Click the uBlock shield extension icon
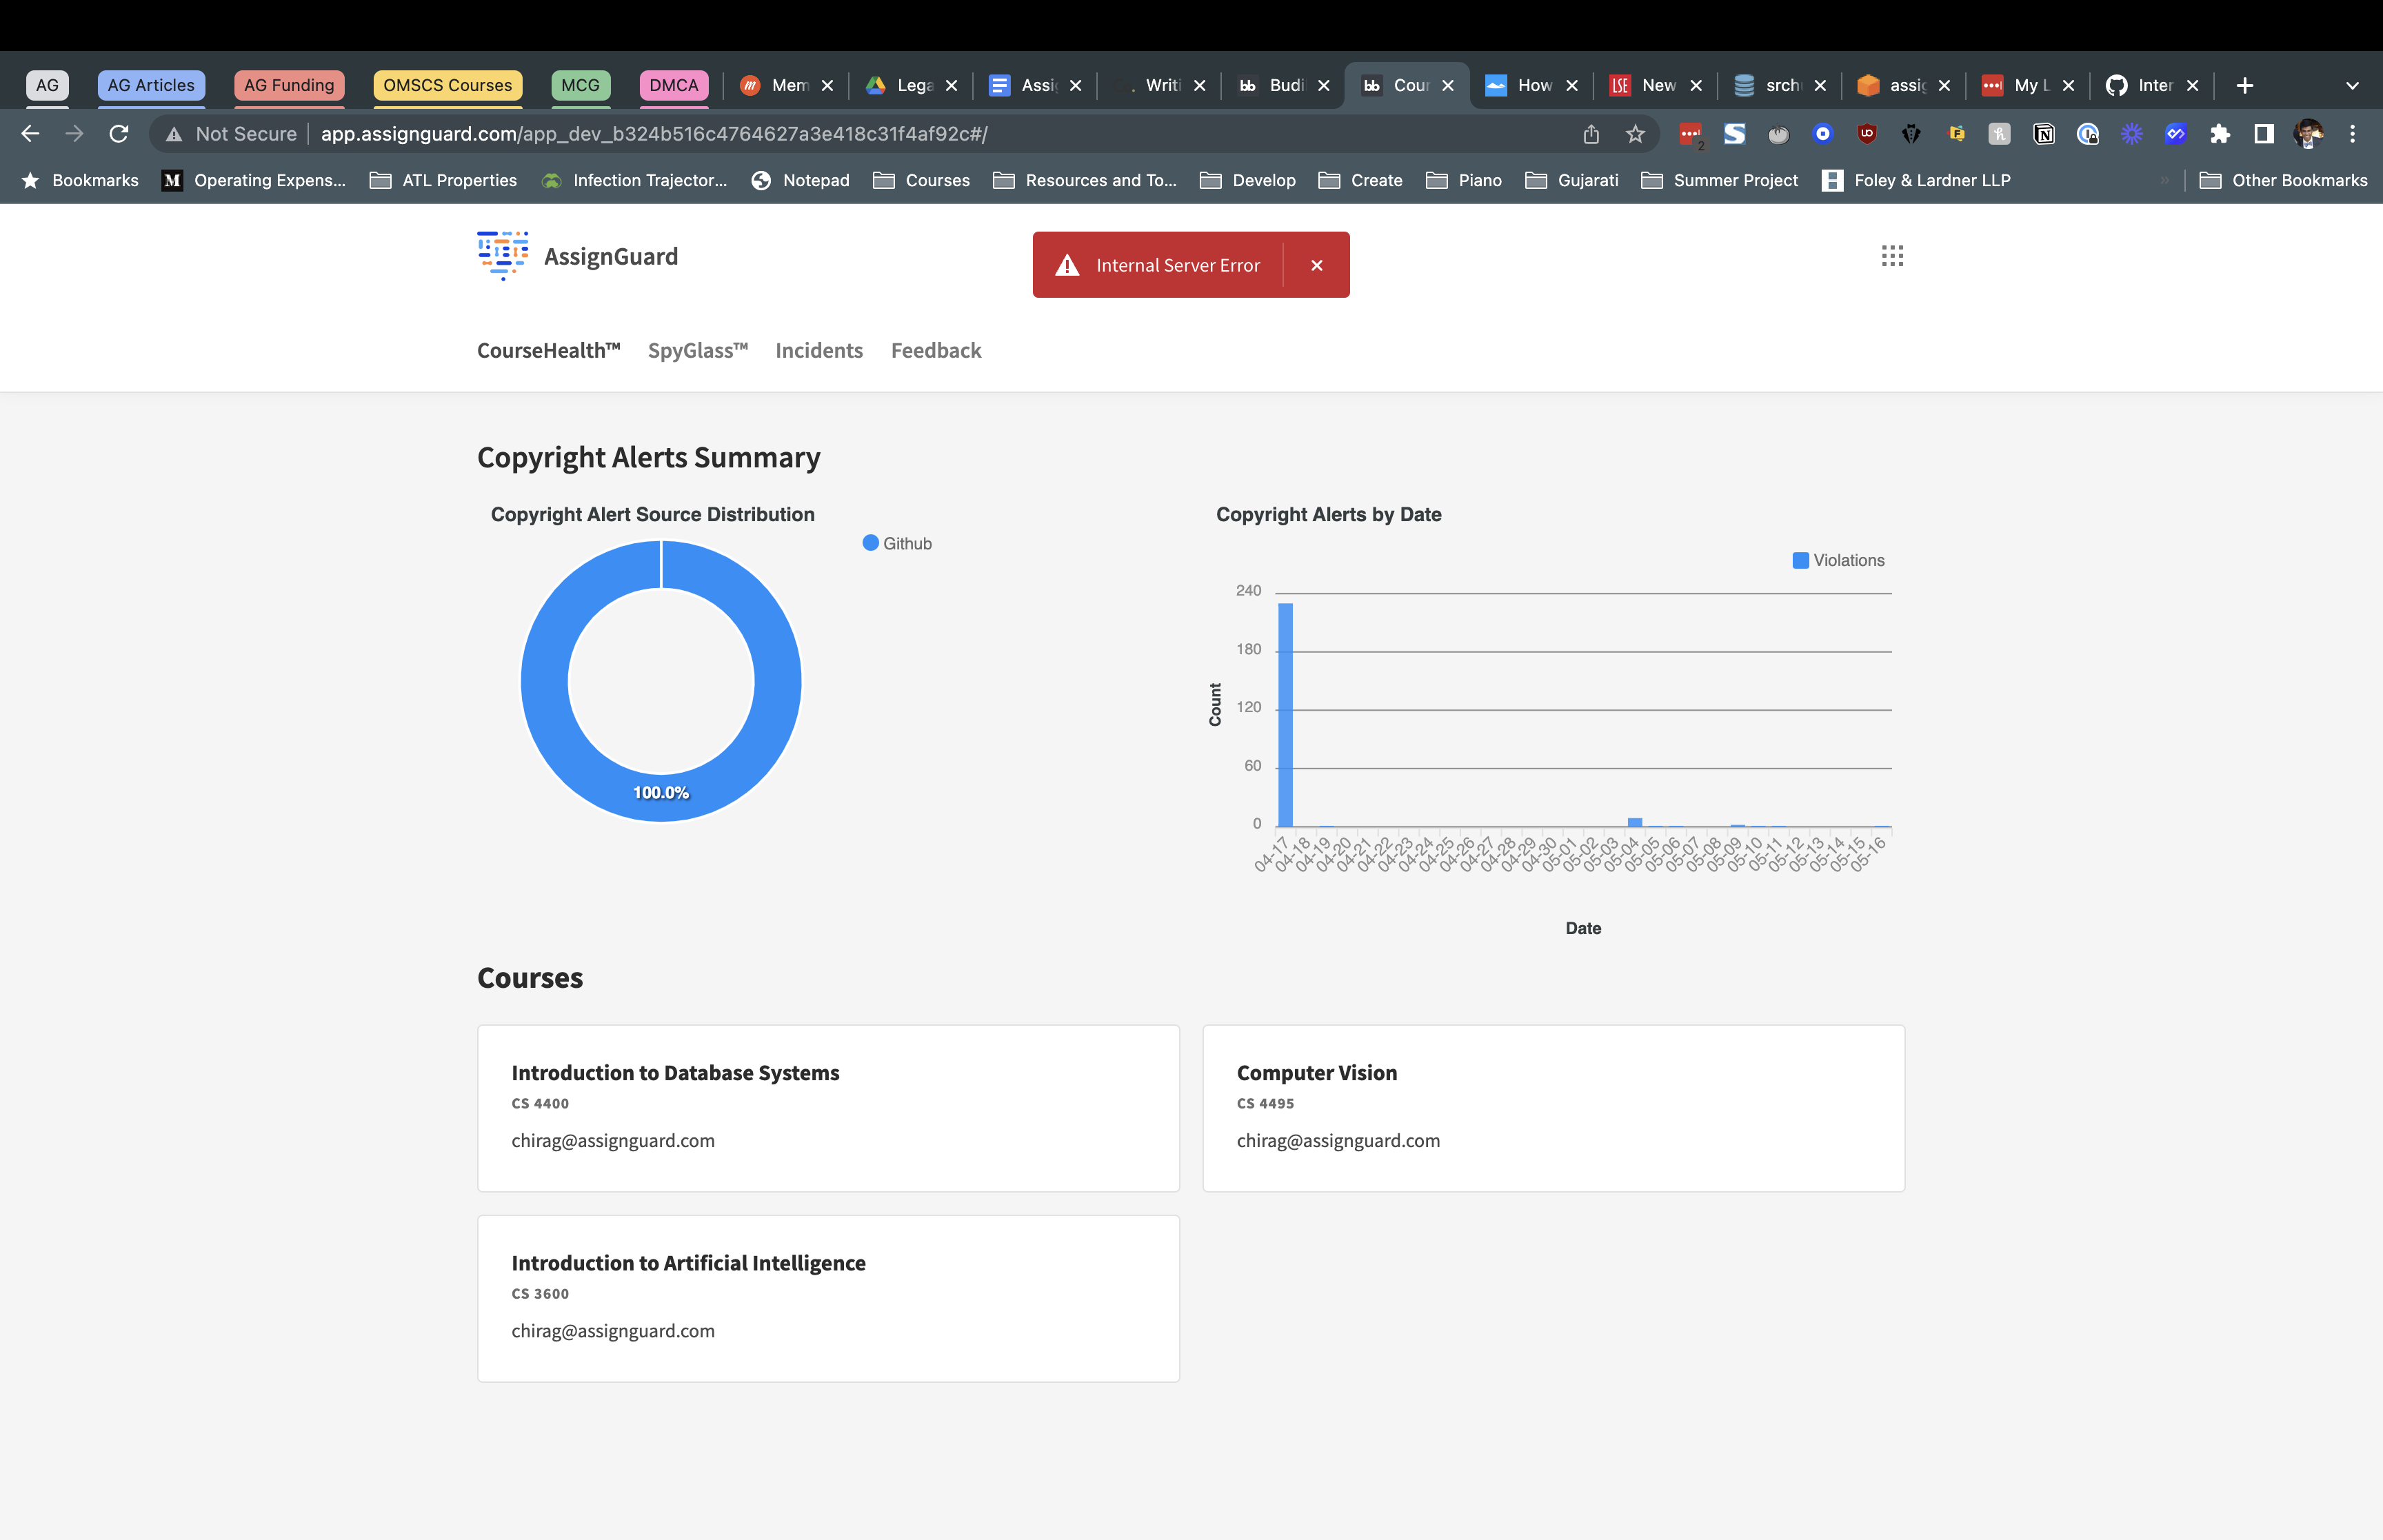This screenshot has width=2383, height=1540. [x=1867, y=134]
